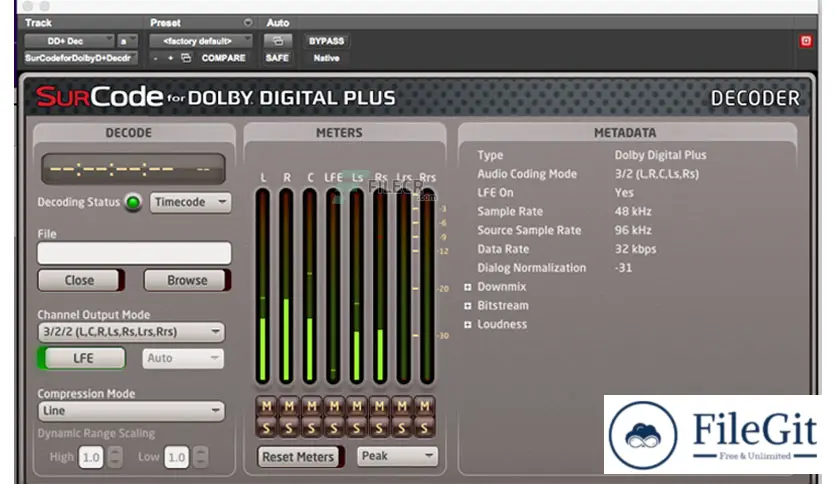Viewport: 836px width, 484px height.
Task: Click the High dynamic range value field
Action: click(91, 457)
